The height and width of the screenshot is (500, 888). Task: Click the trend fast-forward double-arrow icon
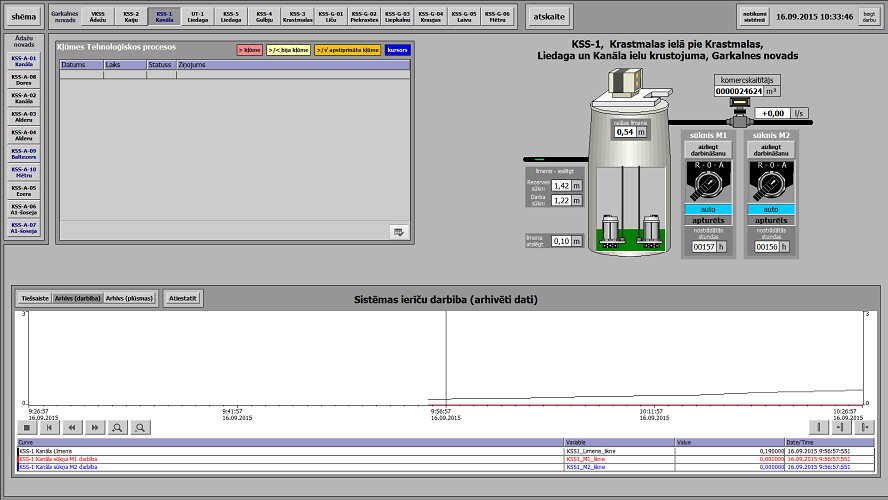point(95,427)
